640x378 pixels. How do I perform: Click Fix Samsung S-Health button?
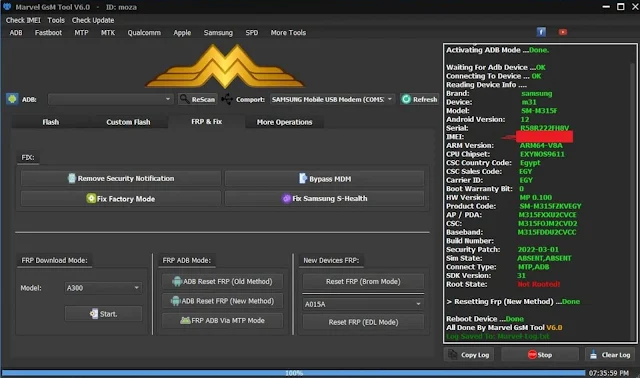[x=324, y=199]
